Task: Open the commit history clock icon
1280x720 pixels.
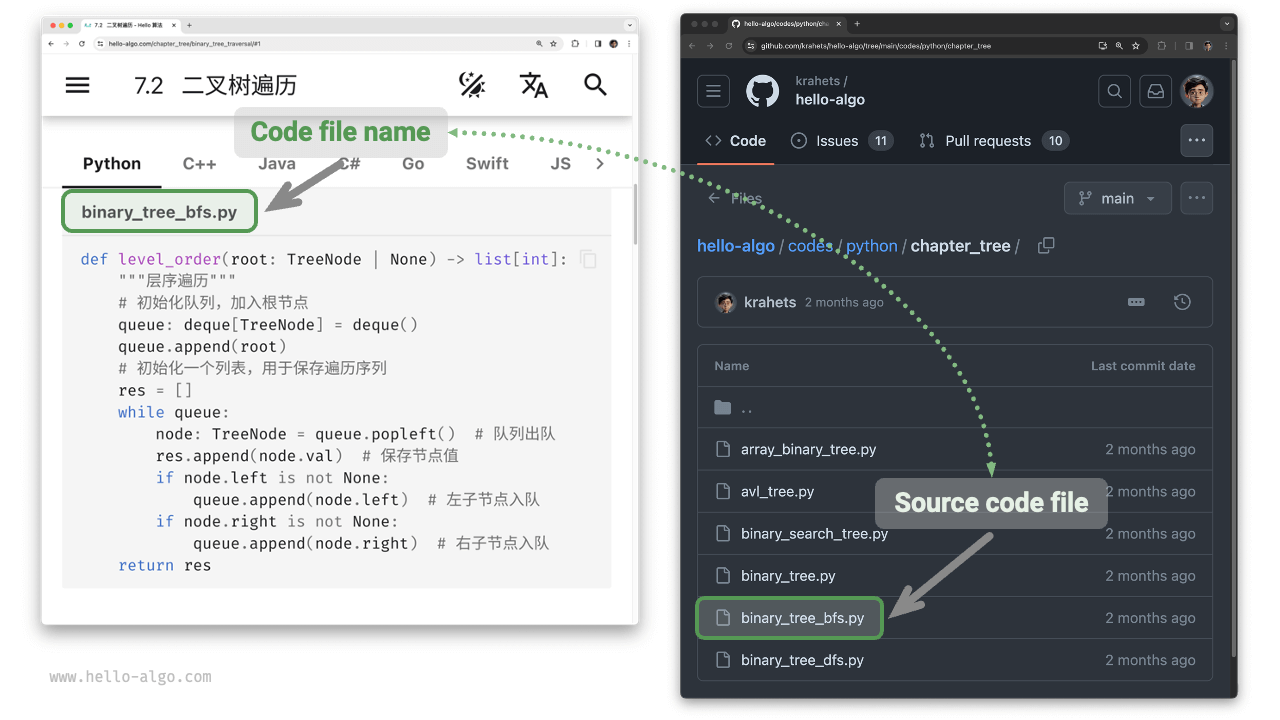Action: tap(1182, 301)
